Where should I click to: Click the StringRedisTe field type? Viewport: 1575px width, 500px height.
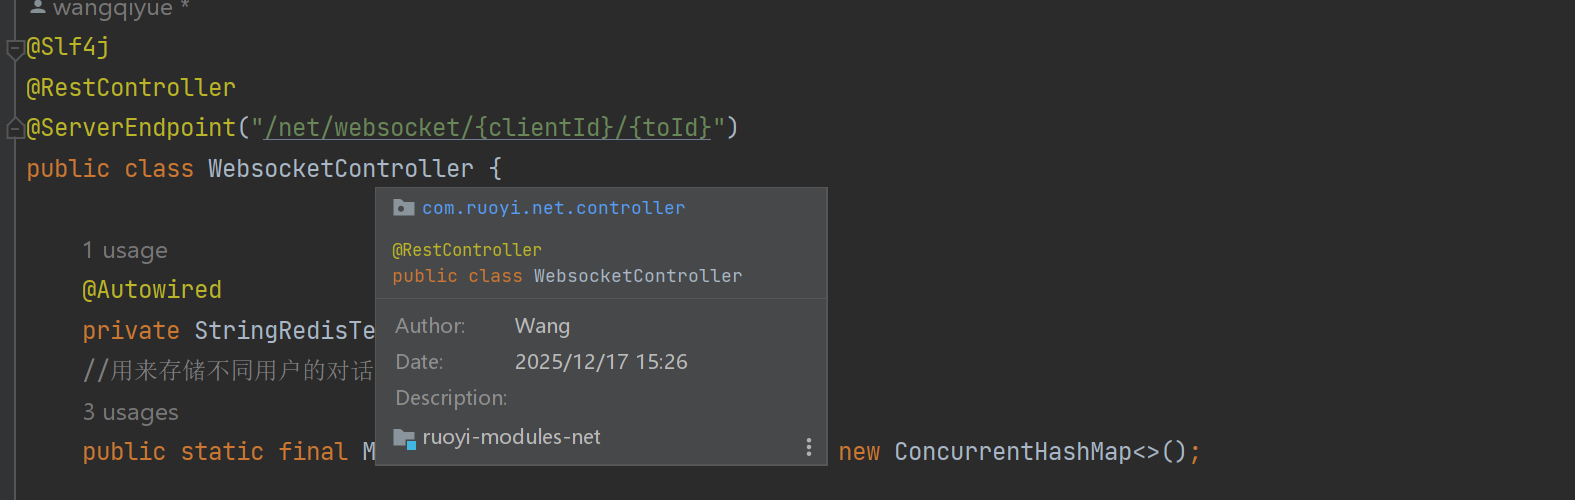(x=284, y=331)
